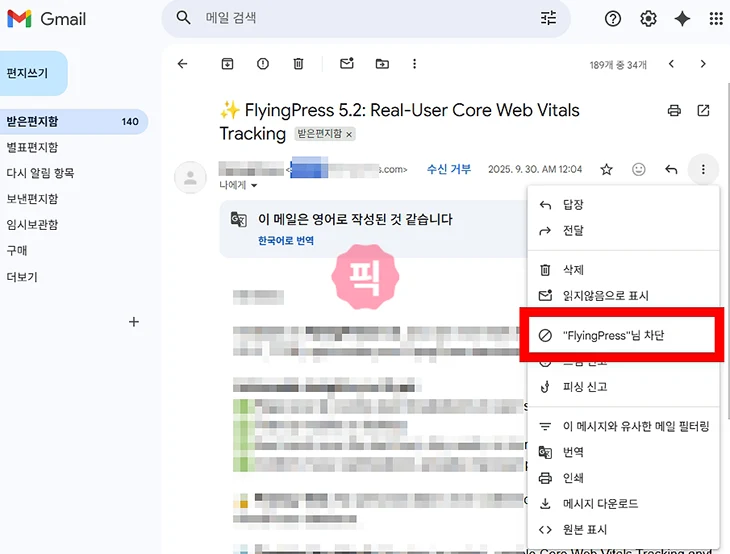This screenshot has height=554, width=730.
Task: Click 편지쓰기 compose button
Action: tap(34, 73)
